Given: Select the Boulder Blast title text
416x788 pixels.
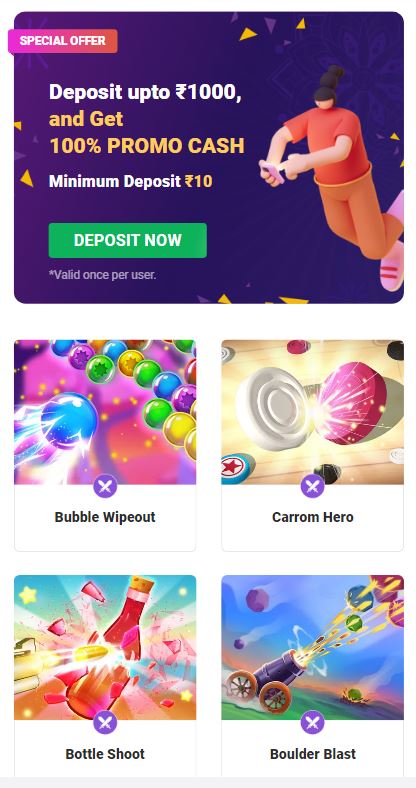Looking at the screenshot, I should pyautogui.click(x=313, y=754).
